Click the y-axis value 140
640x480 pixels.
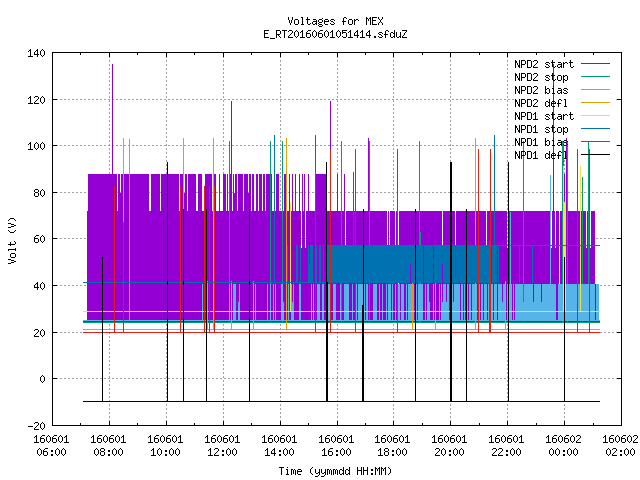[36, 53]
